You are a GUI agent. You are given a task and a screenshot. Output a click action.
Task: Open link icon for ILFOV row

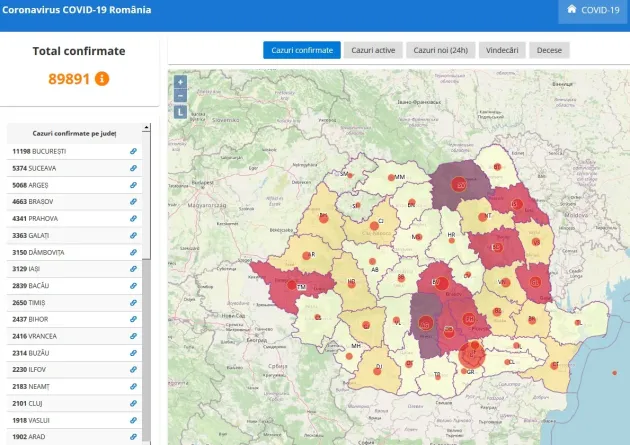(x=133, y=369)
